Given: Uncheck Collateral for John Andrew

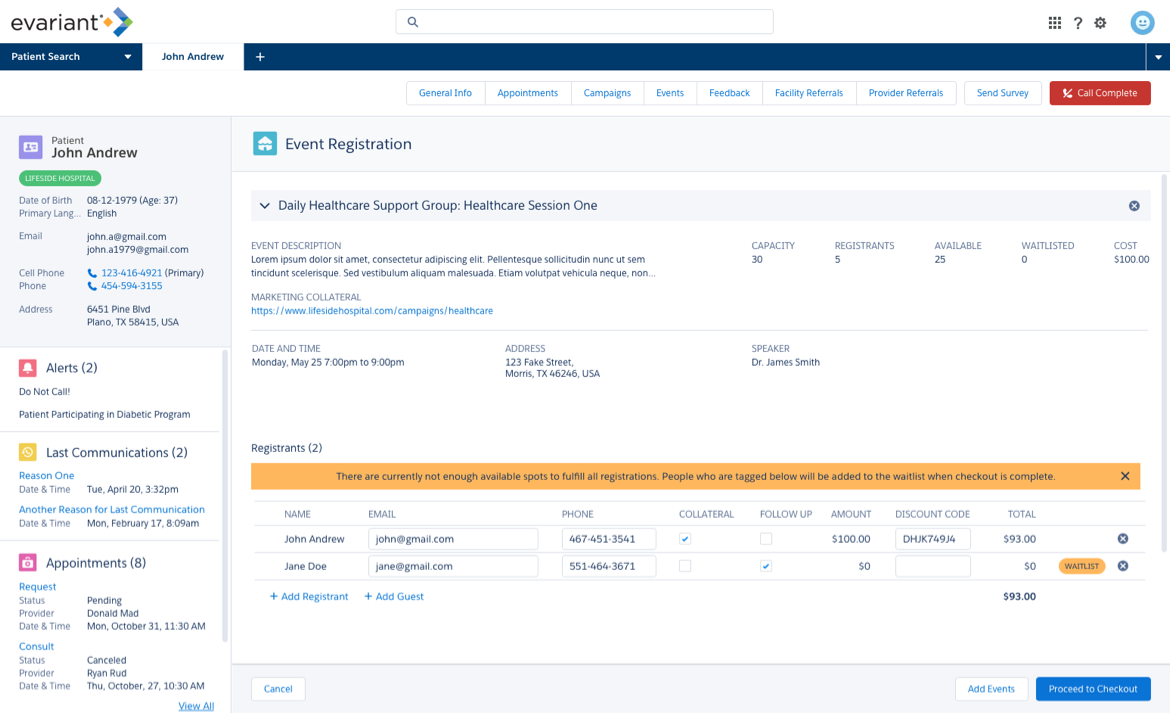Looking at the screenshot, I should click(685, 539).
